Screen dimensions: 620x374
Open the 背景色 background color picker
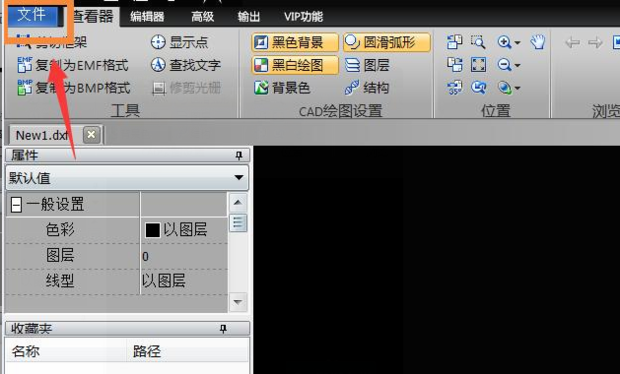(x=282, y=87)
